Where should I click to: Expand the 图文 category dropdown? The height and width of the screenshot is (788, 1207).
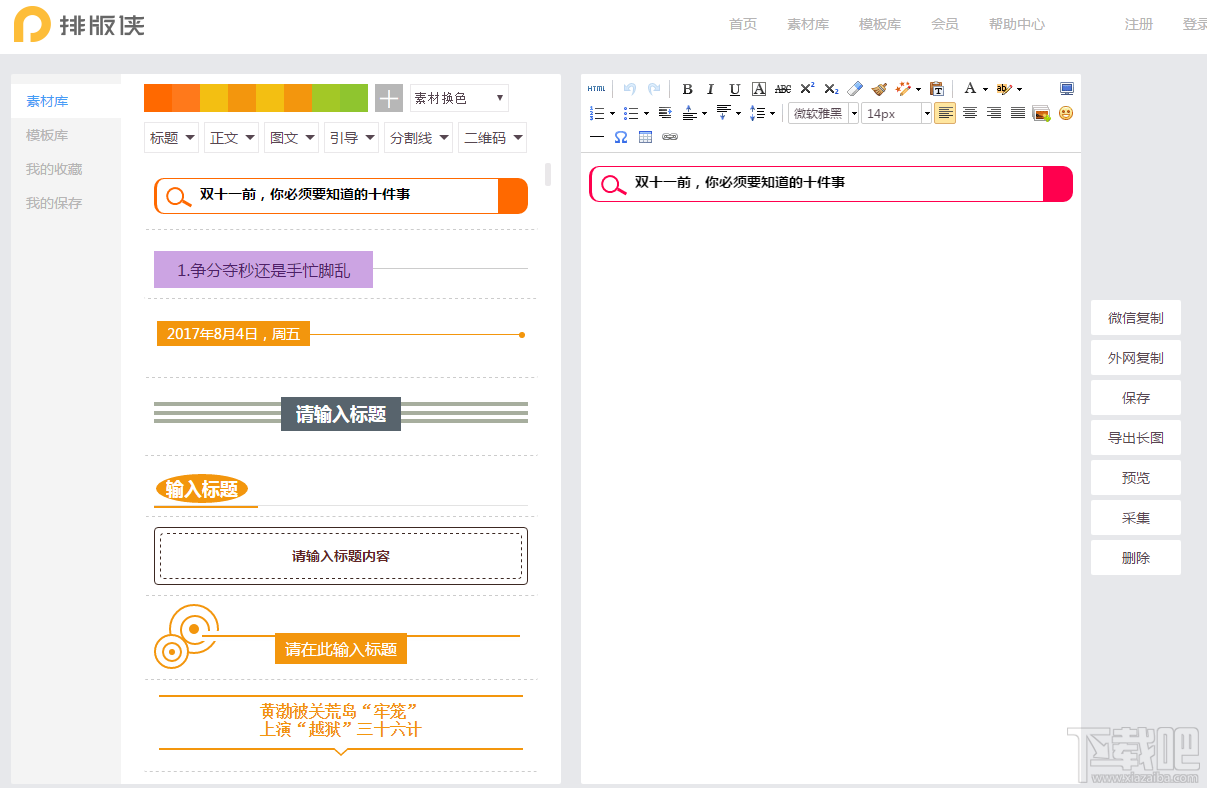[x=292, y=138]
